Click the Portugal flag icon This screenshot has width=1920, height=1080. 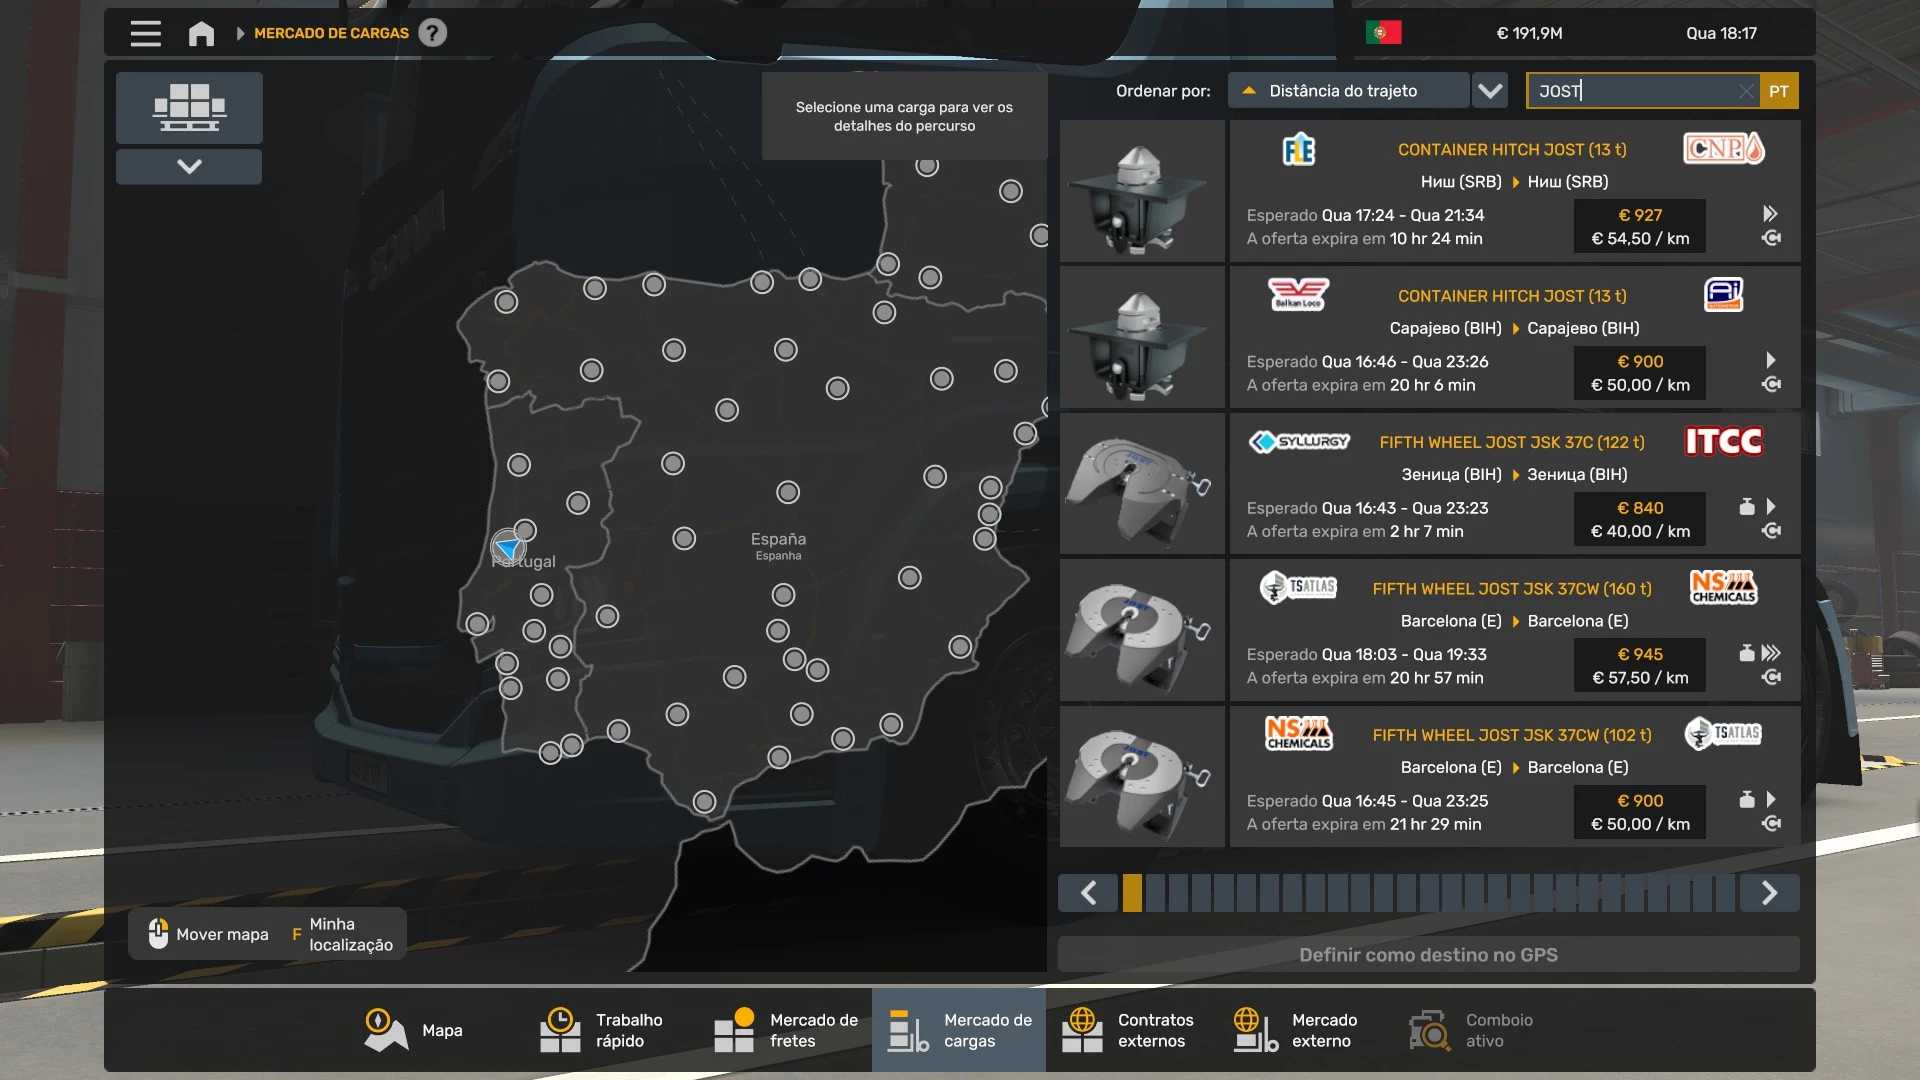(1383, 33)
